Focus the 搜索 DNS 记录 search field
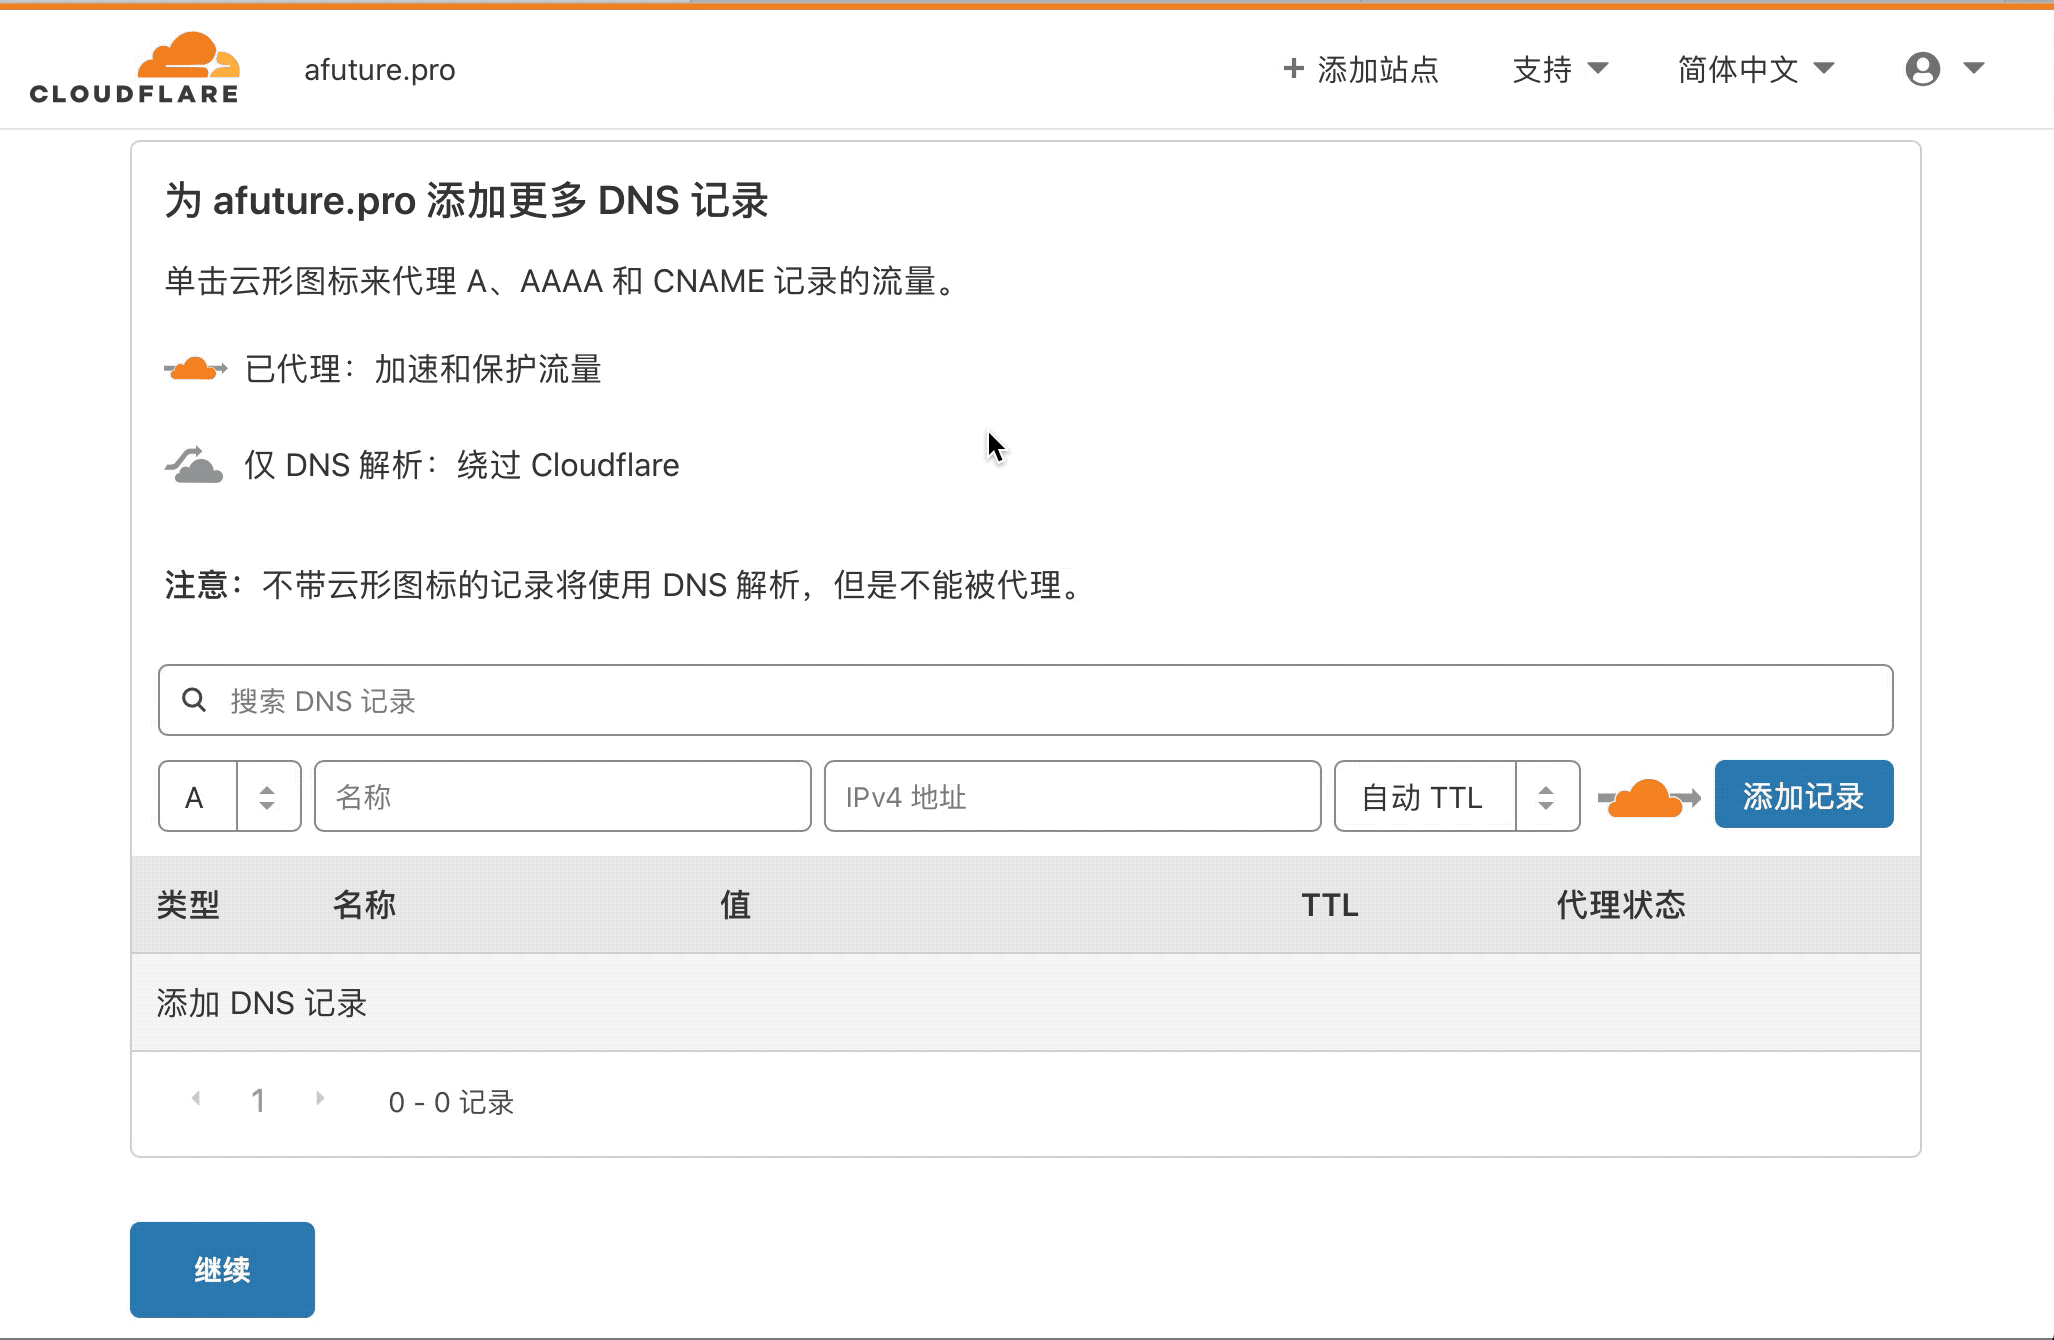 pos(1025,700)
